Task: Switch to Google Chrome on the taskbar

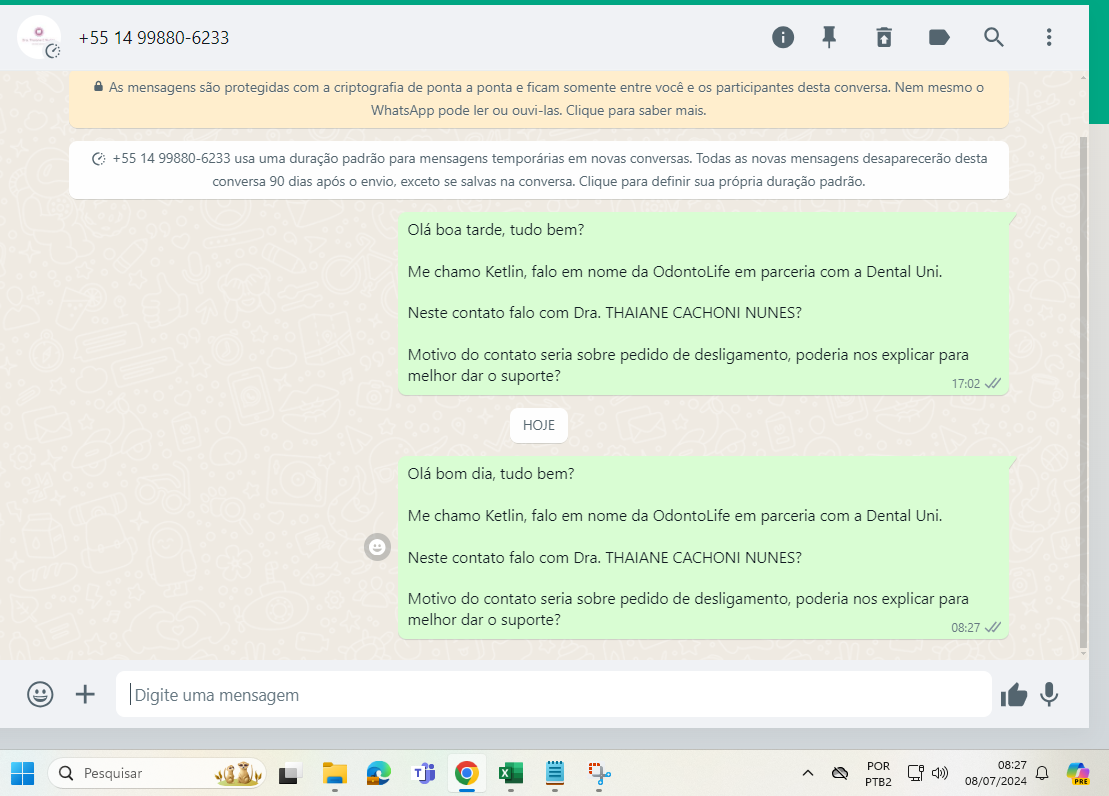Action: [467, 773]
